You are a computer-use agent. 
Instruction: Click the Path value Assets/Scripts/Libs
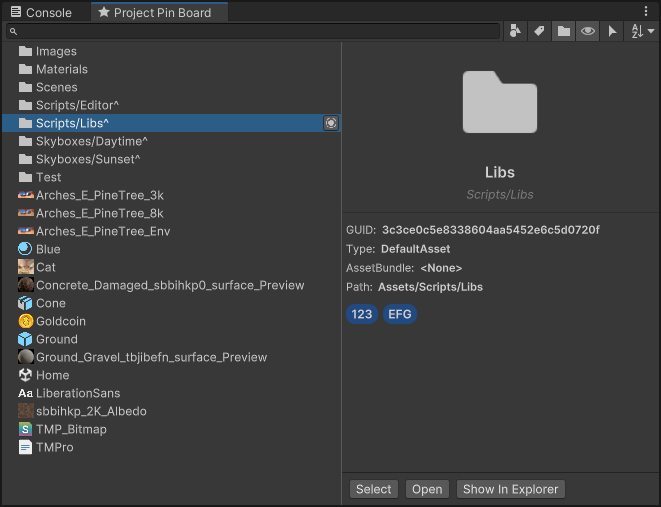click(430, 287)
